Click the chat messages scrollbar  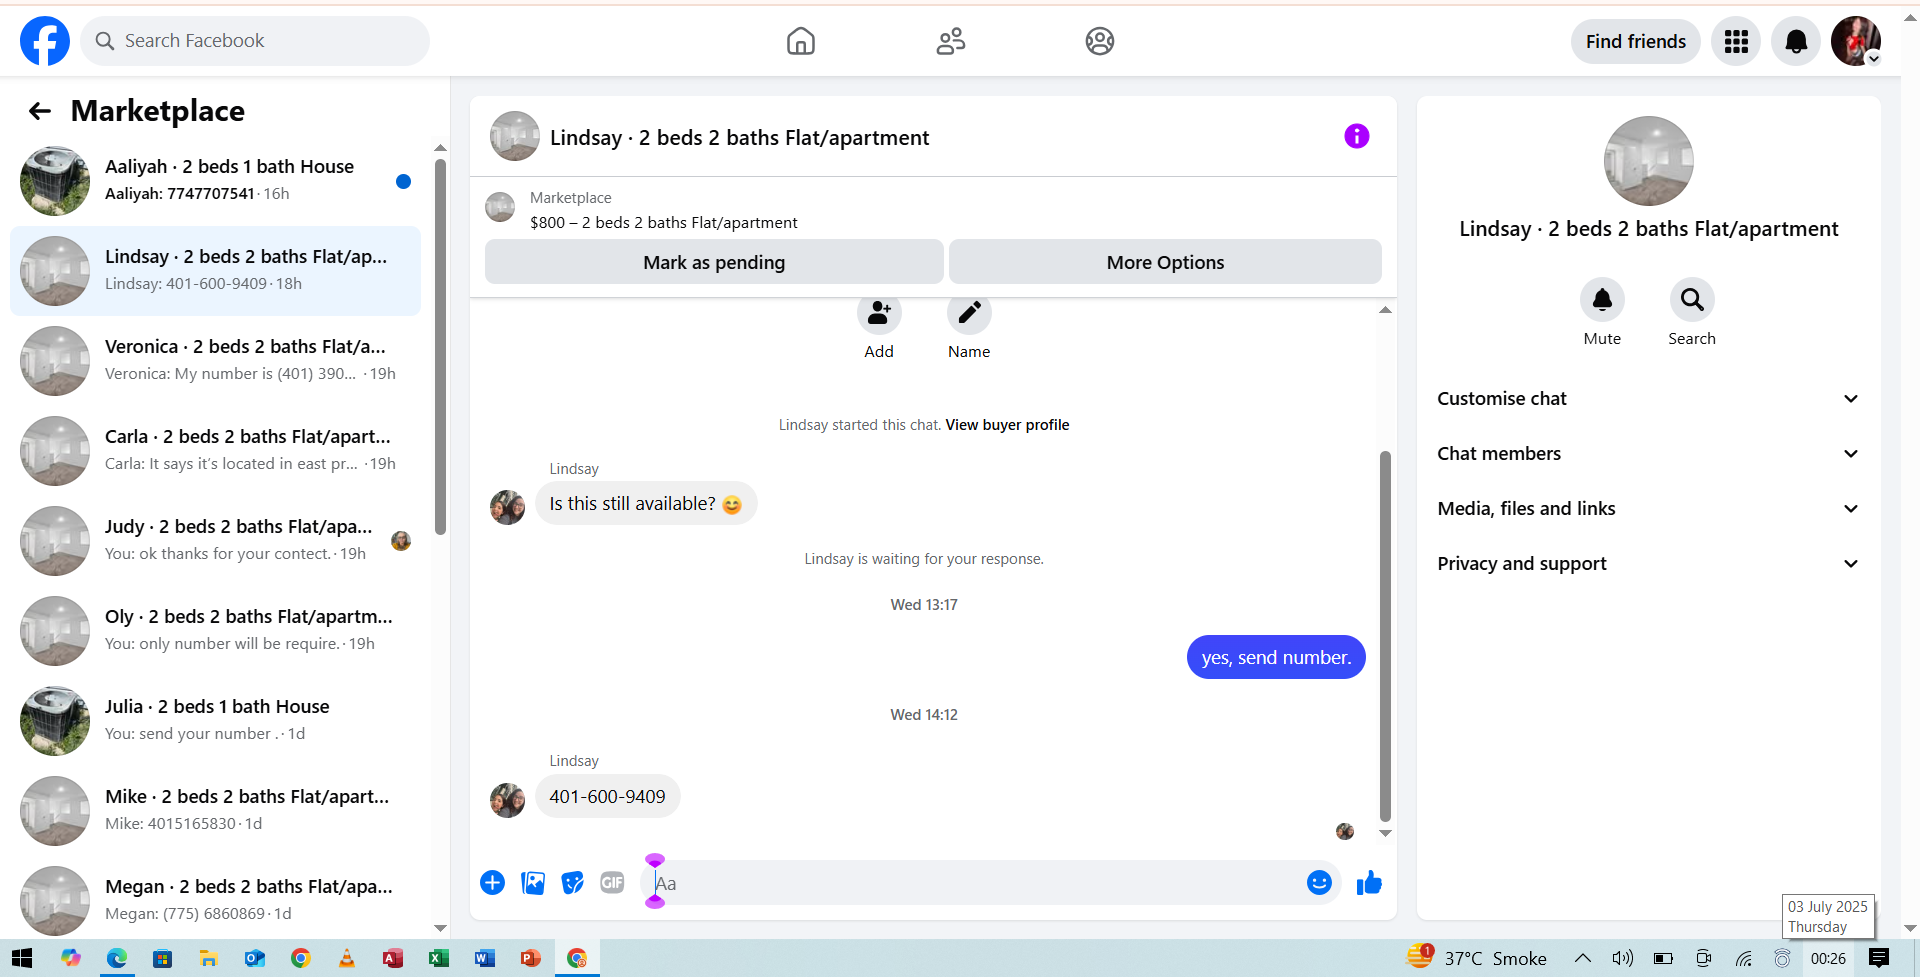[x=1385, y=636]
